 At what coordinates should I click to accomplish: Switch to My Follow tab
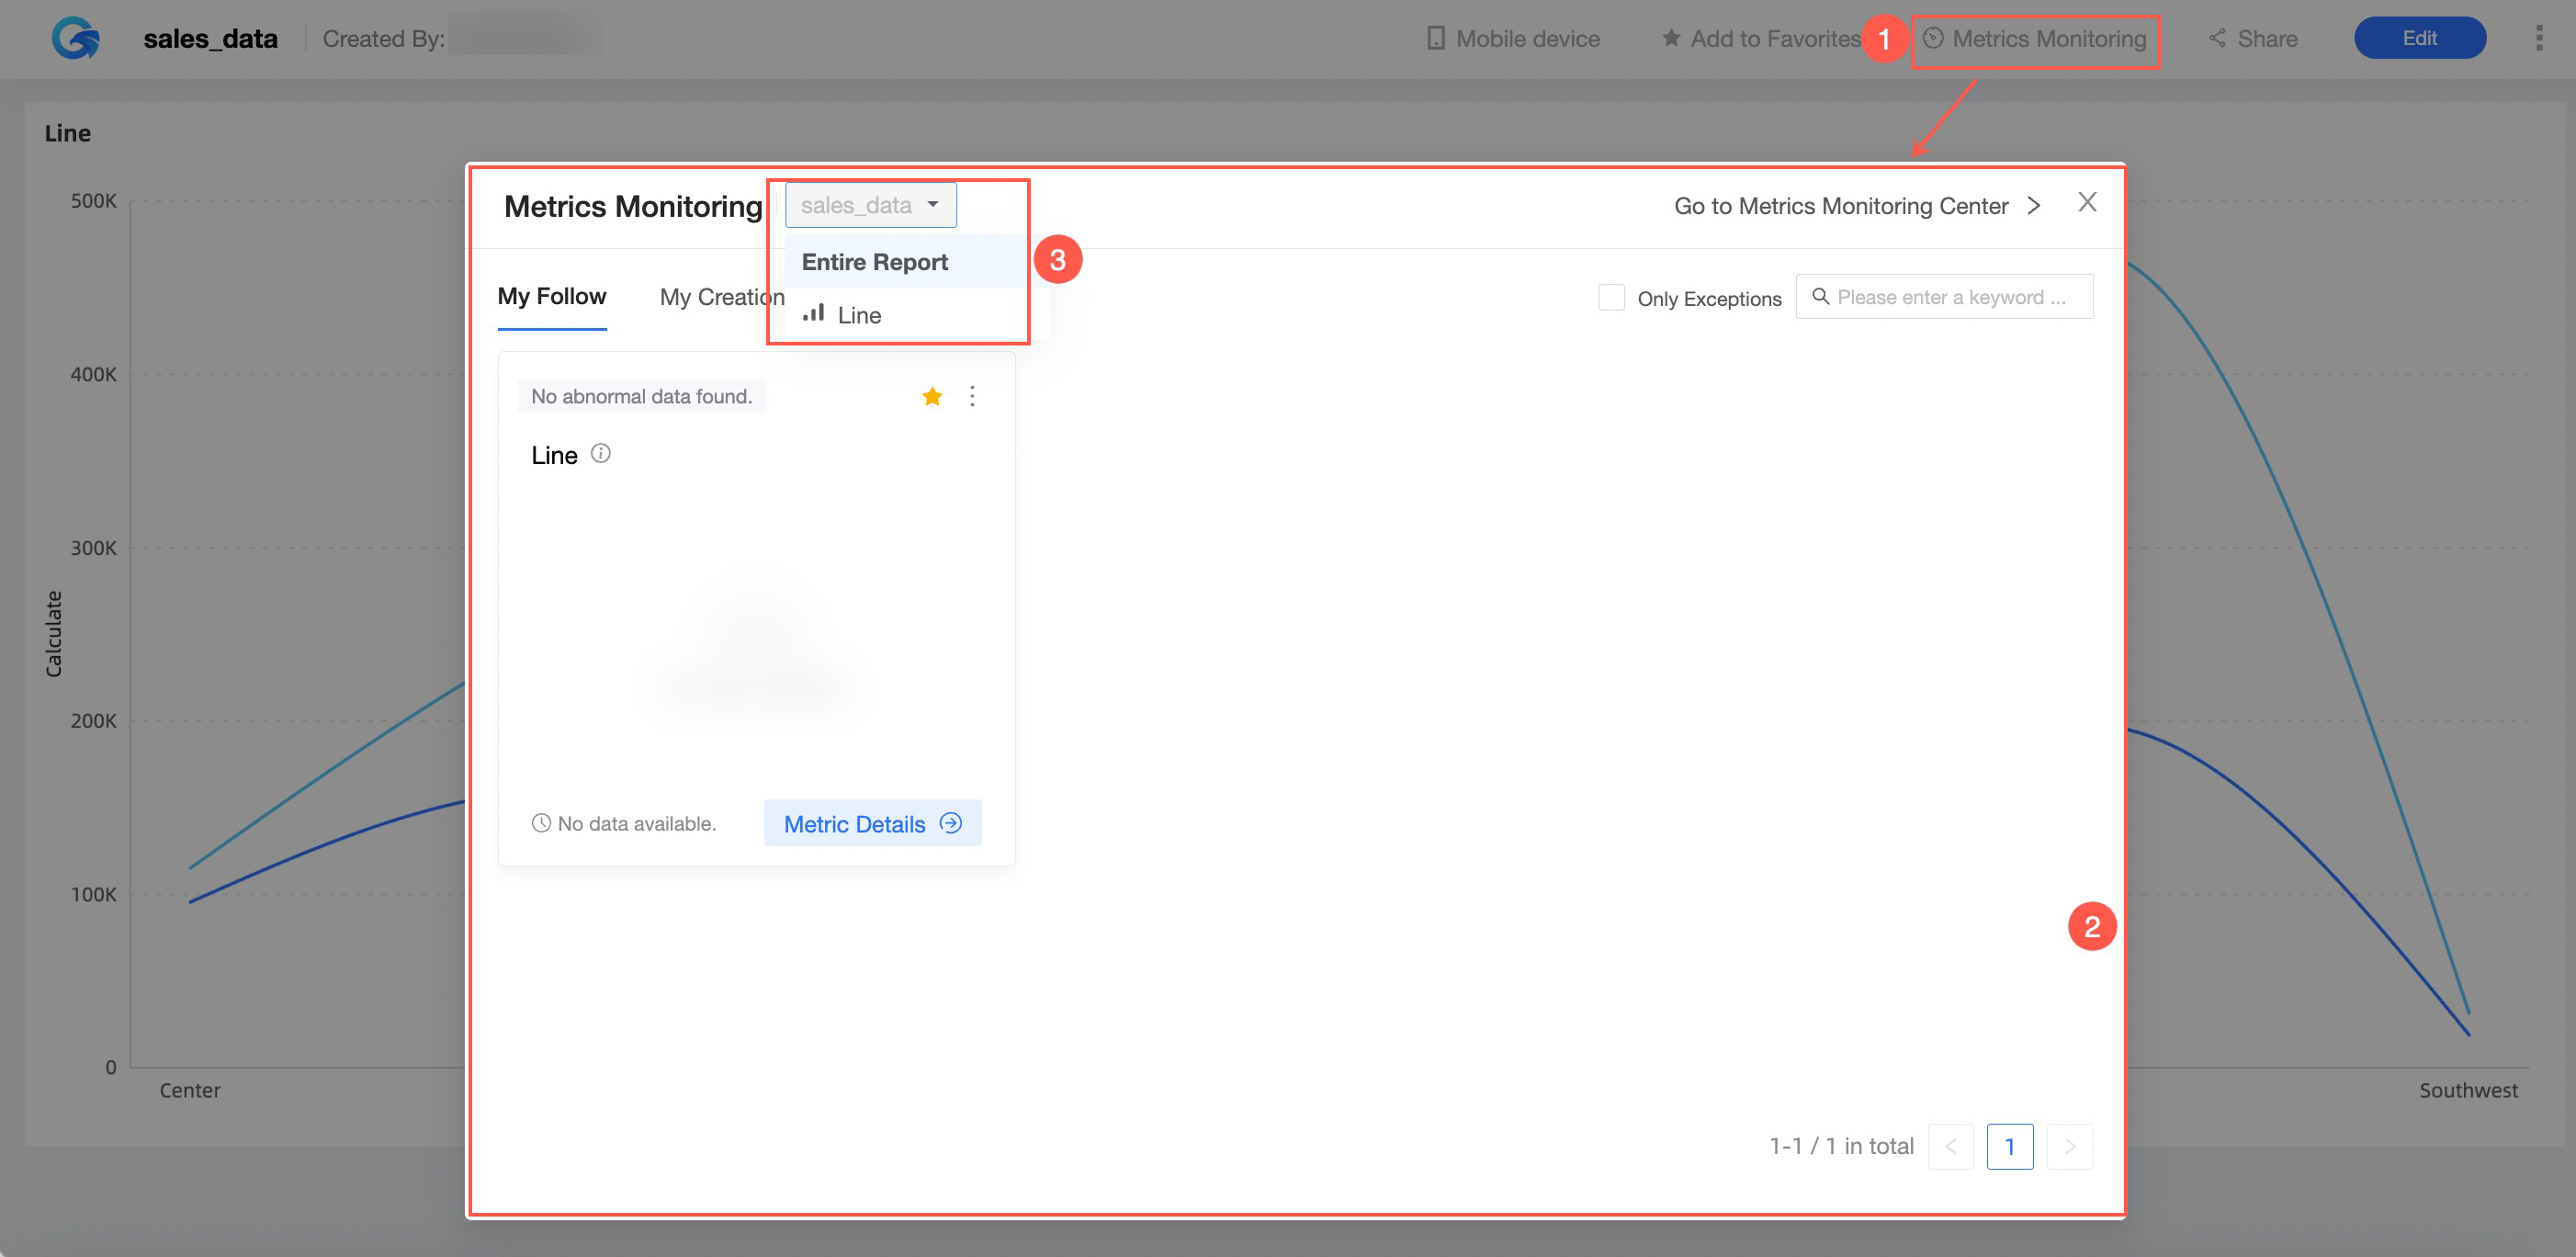(551, 297)
